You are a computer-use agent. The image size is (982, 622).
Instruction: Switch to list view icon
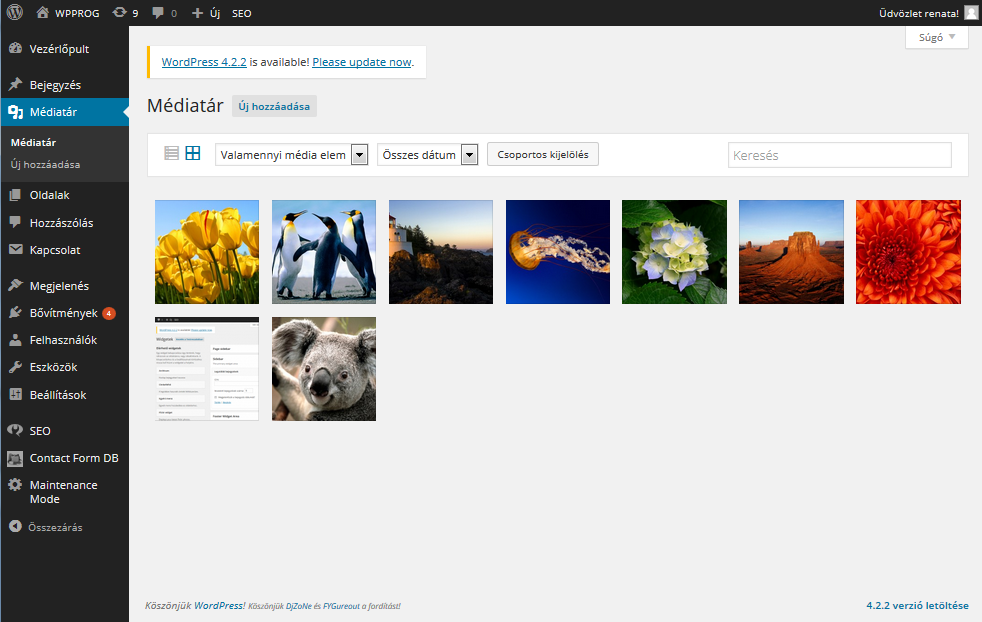coord(172,154)
